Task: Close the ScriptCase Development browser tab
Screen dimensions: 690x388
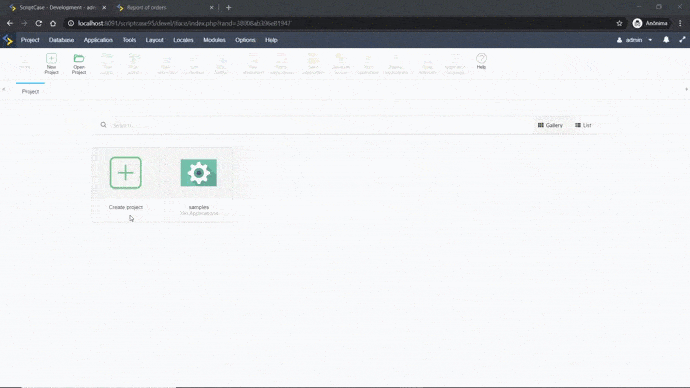Action: (x=104, y=7)
